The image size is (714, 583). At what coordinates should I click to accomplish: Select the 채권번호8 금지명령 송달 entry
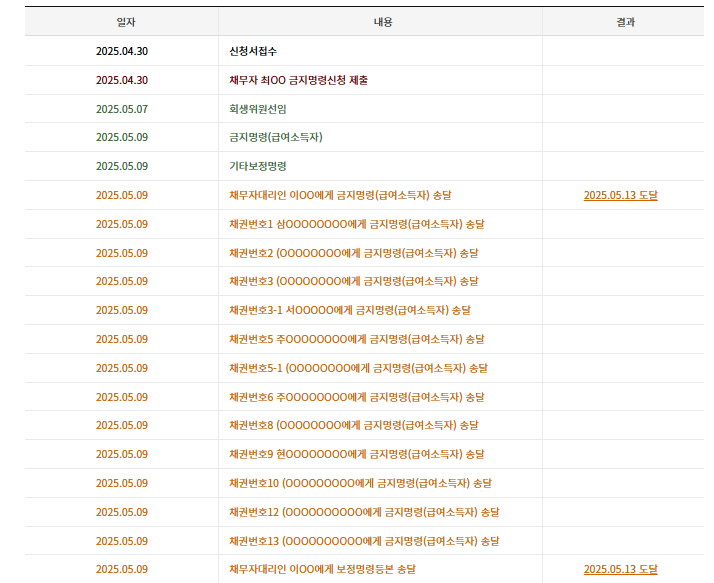click(354, 425)
